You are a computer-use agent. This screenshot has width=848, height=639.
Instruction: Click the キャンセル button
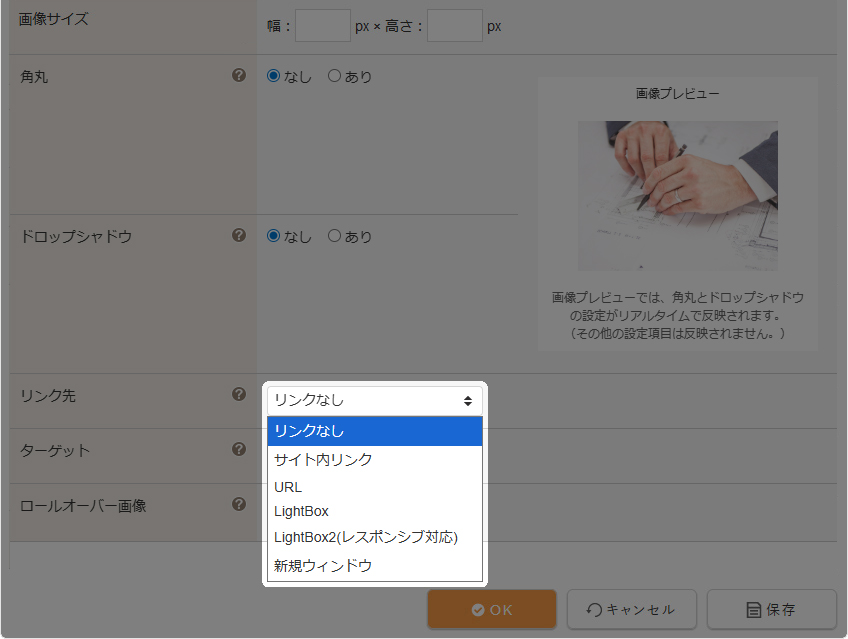tap(631, 609)
